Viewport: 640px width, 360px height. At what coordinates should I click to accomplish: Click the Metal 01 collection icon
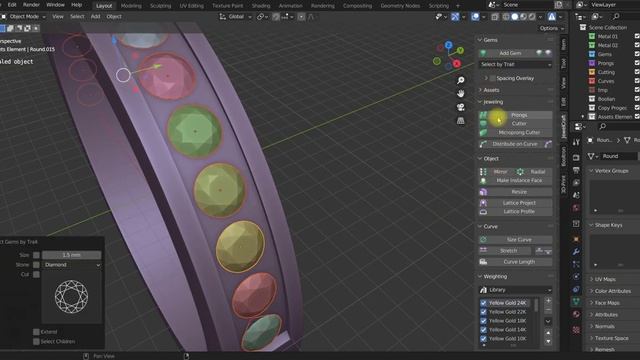[x=592, y=36]
